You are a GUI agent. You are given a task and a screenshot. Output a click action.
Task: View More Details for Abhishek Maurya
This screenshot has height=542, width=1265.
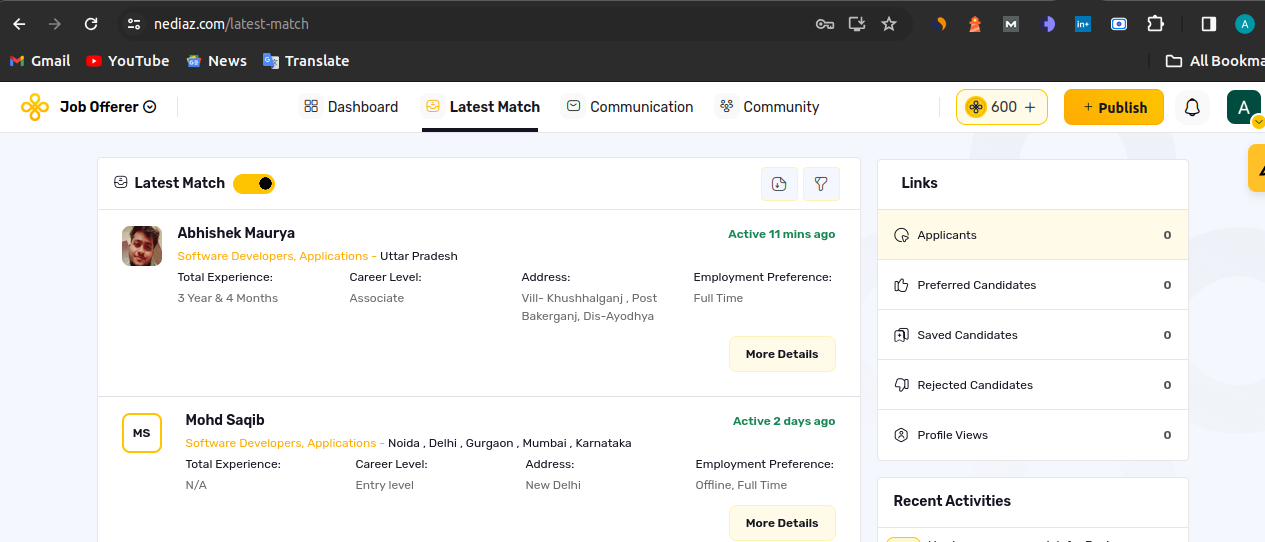click(781, 354)
